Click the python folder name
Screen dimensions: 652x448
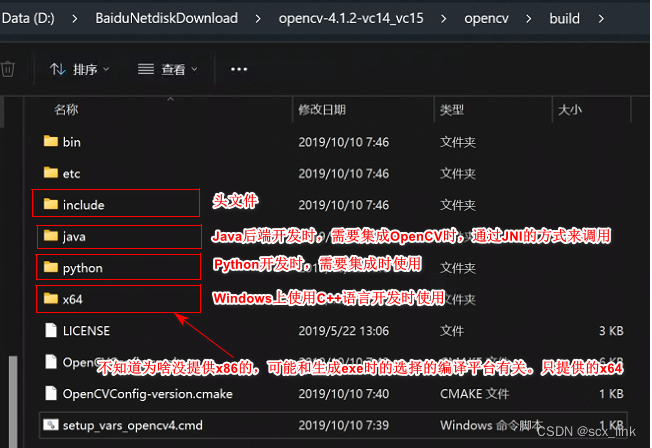[83, 268]
